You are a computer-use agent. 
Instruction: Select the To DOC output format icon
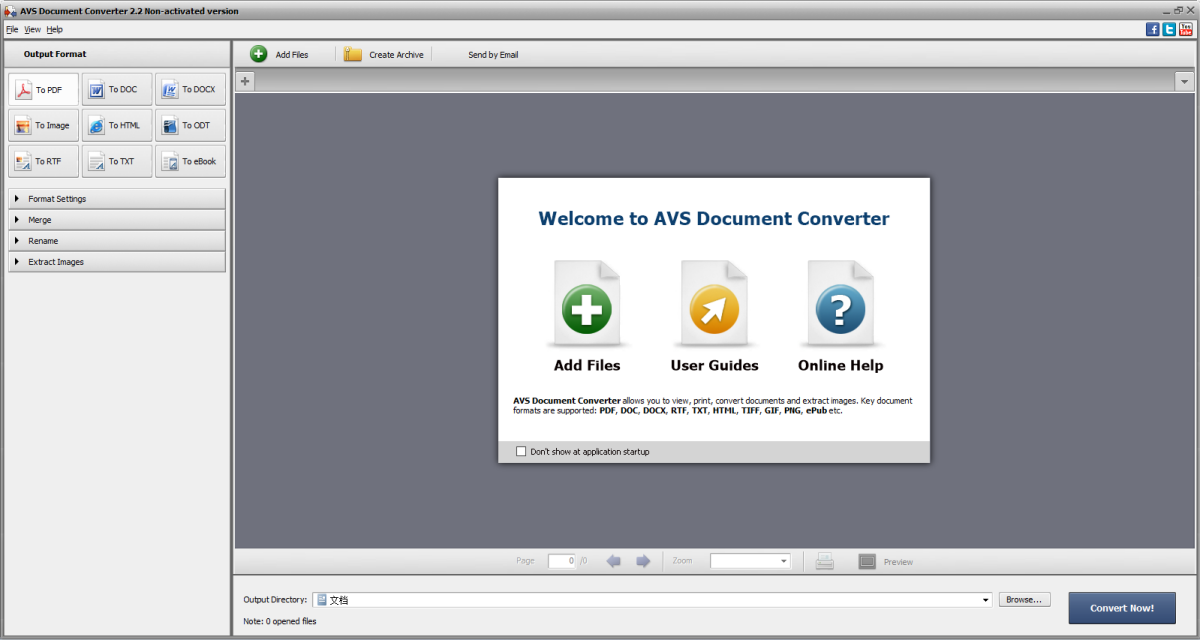pyautogui.click(x=116, y=89)
